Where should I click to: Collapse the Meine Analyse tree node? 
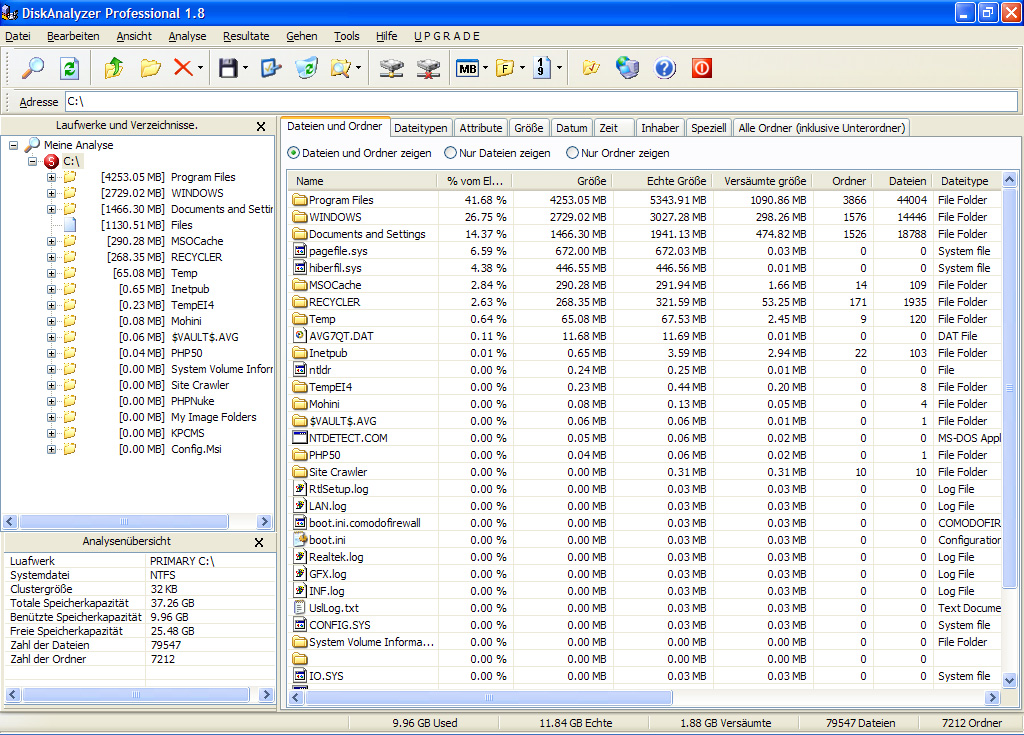click(13, 145)
